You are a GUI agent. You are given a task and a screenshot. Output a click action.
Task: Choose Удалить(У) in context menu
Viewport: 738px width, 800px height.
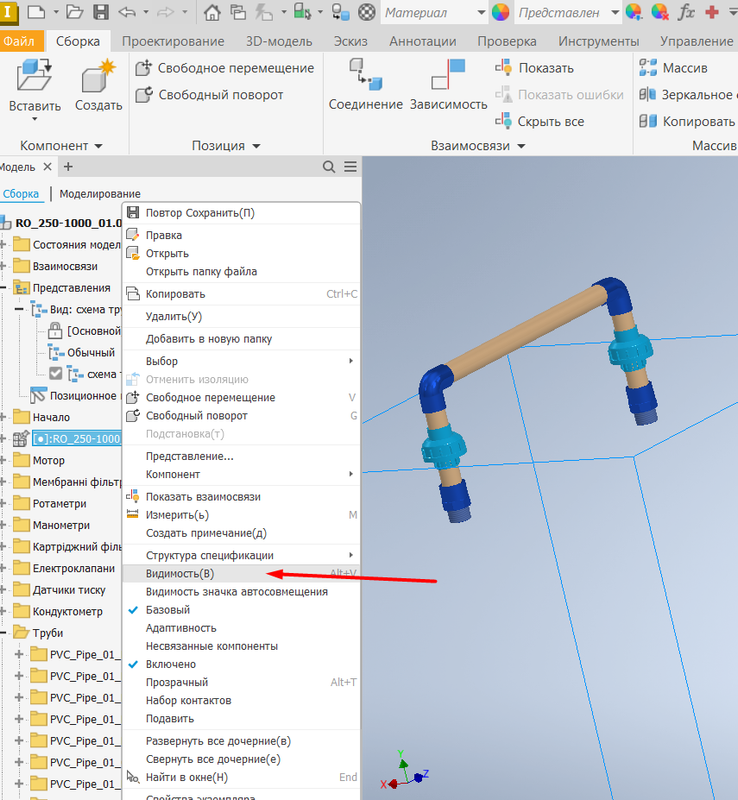(x=241, y=316)
